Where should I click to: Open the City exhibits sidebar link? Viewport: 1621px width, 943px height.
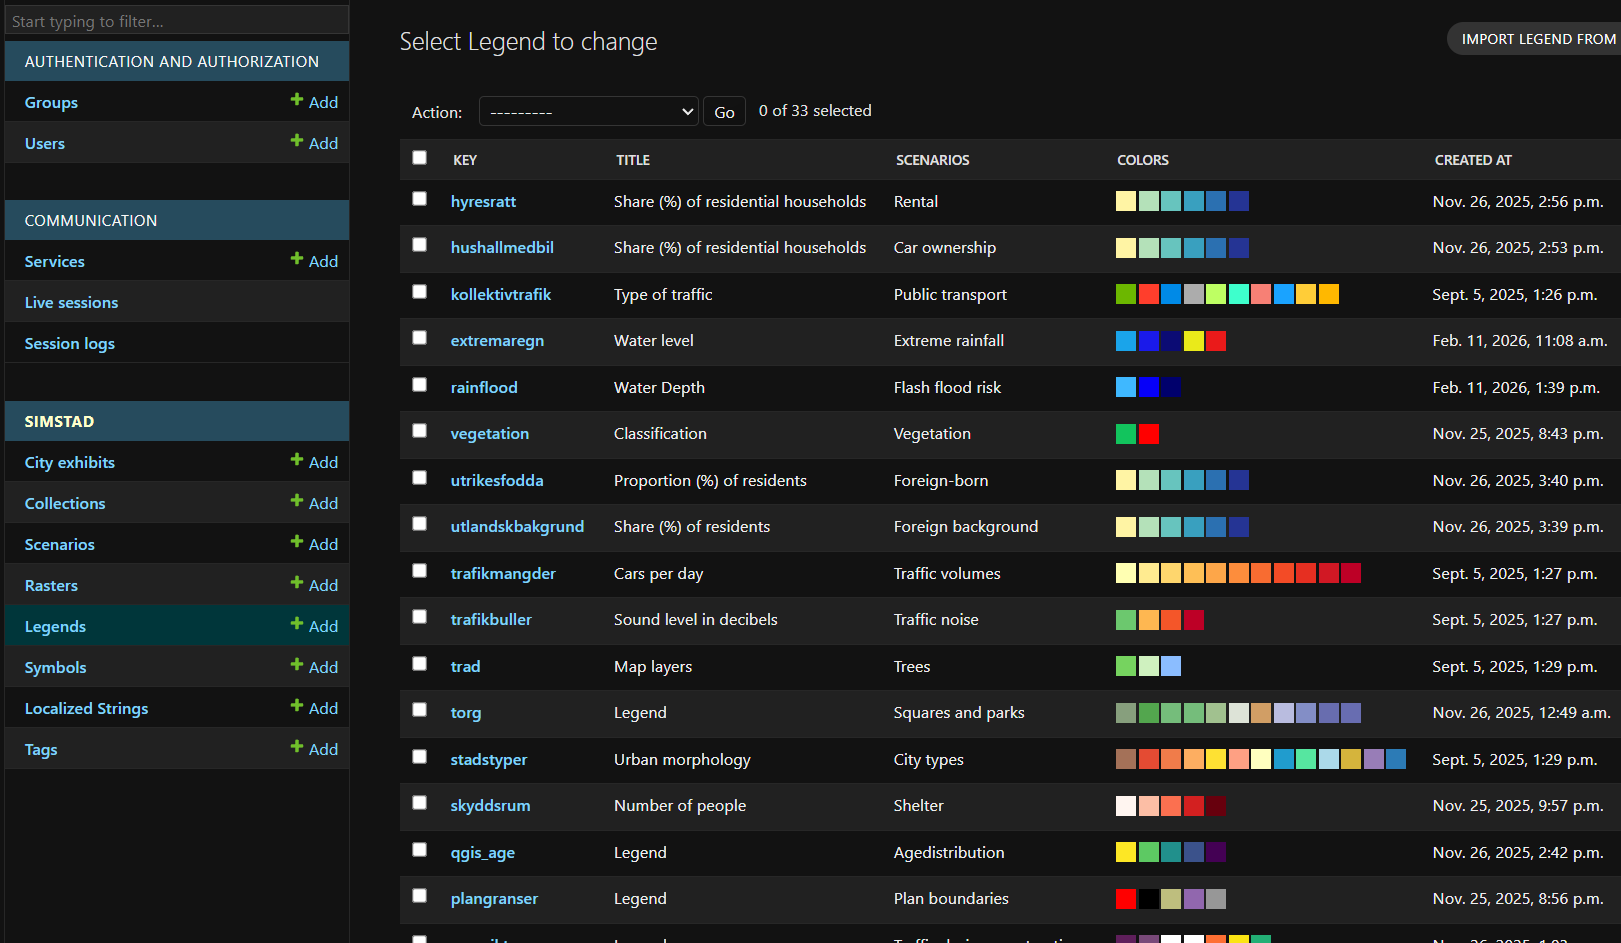coord(70,462)
